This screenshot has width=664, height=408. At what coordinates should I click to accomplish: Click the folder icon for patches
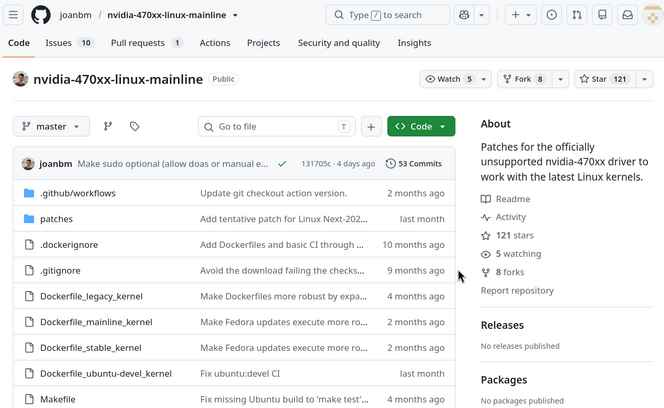tap(29, 219)
